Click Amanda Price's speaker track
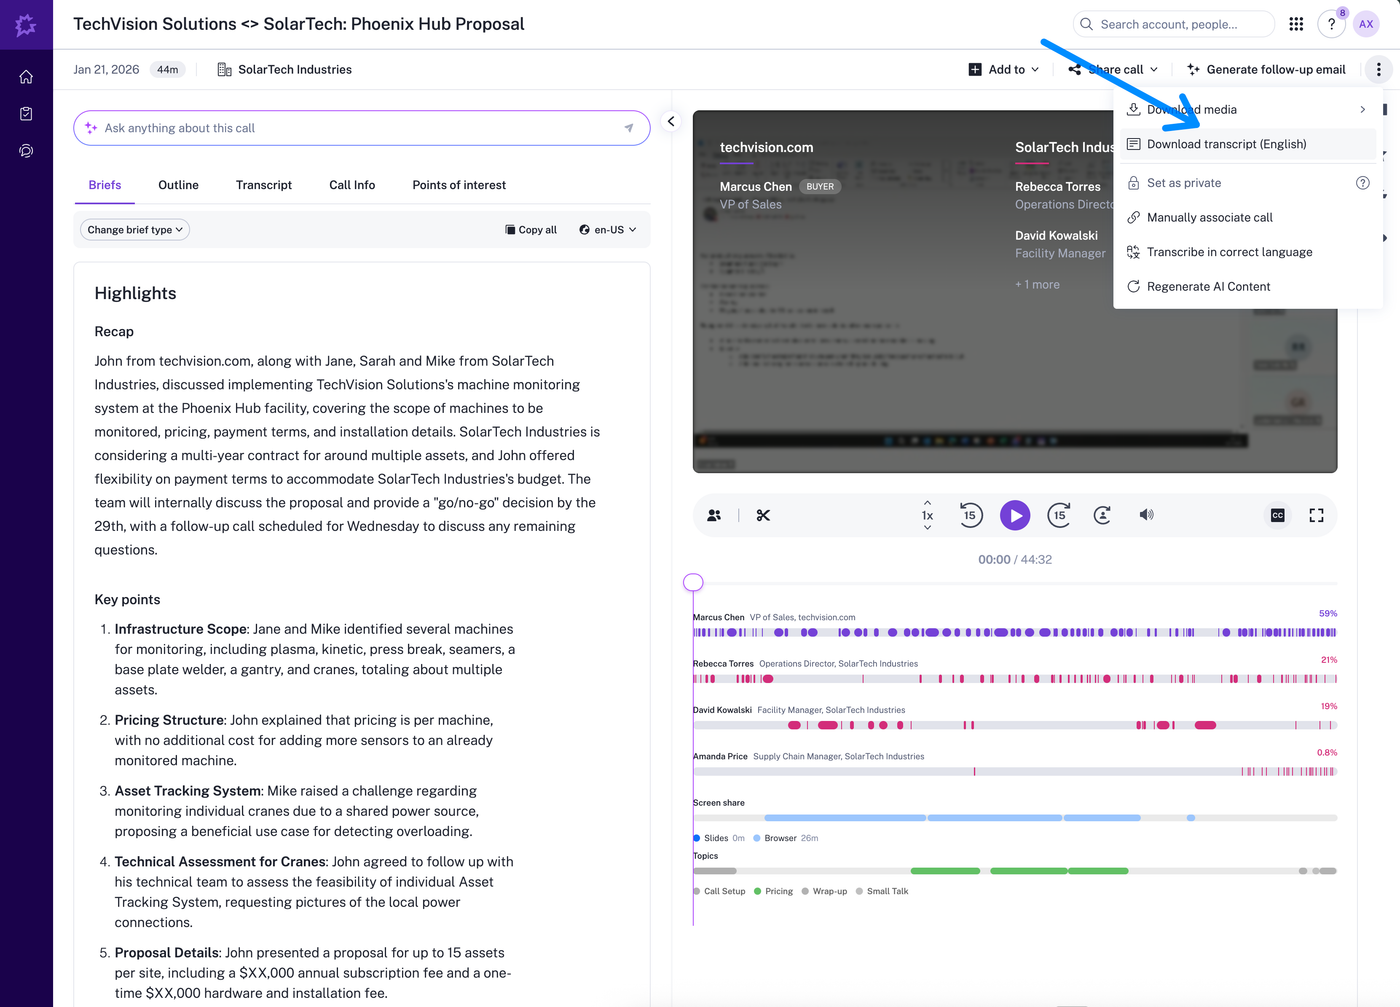The height and width of the screenshot is (1007, 1400). click(x=1014, y=772)
